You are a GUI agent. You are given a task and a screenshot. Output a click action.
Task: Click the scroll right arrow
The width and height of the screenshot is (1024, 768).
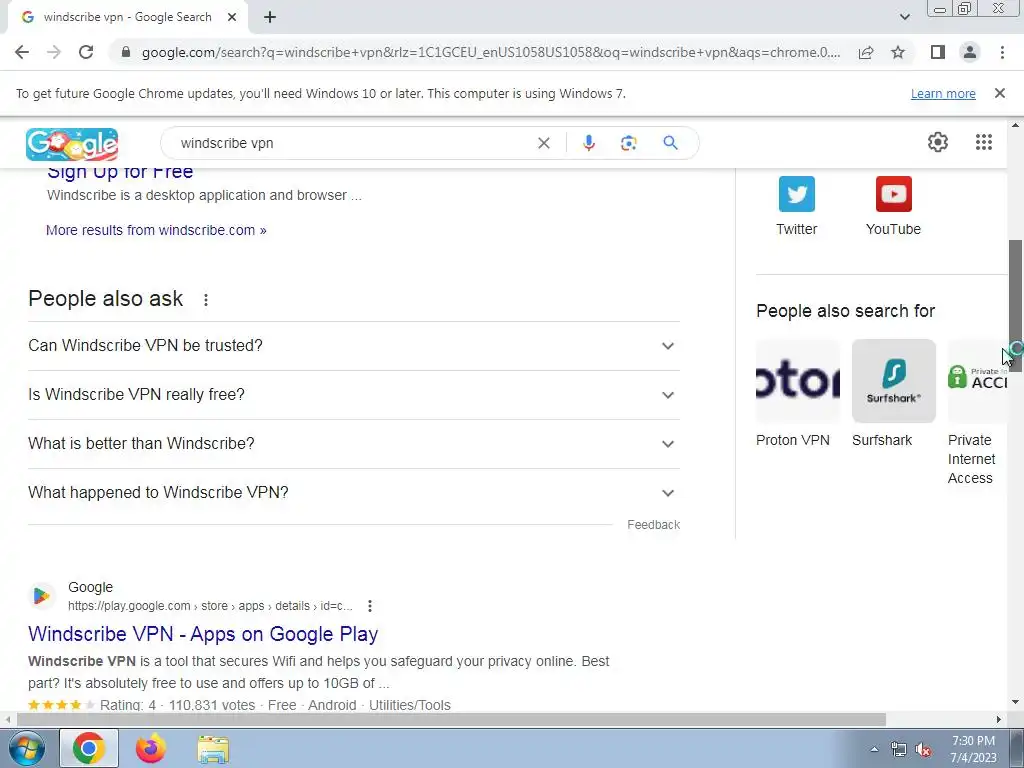(999, 720)
